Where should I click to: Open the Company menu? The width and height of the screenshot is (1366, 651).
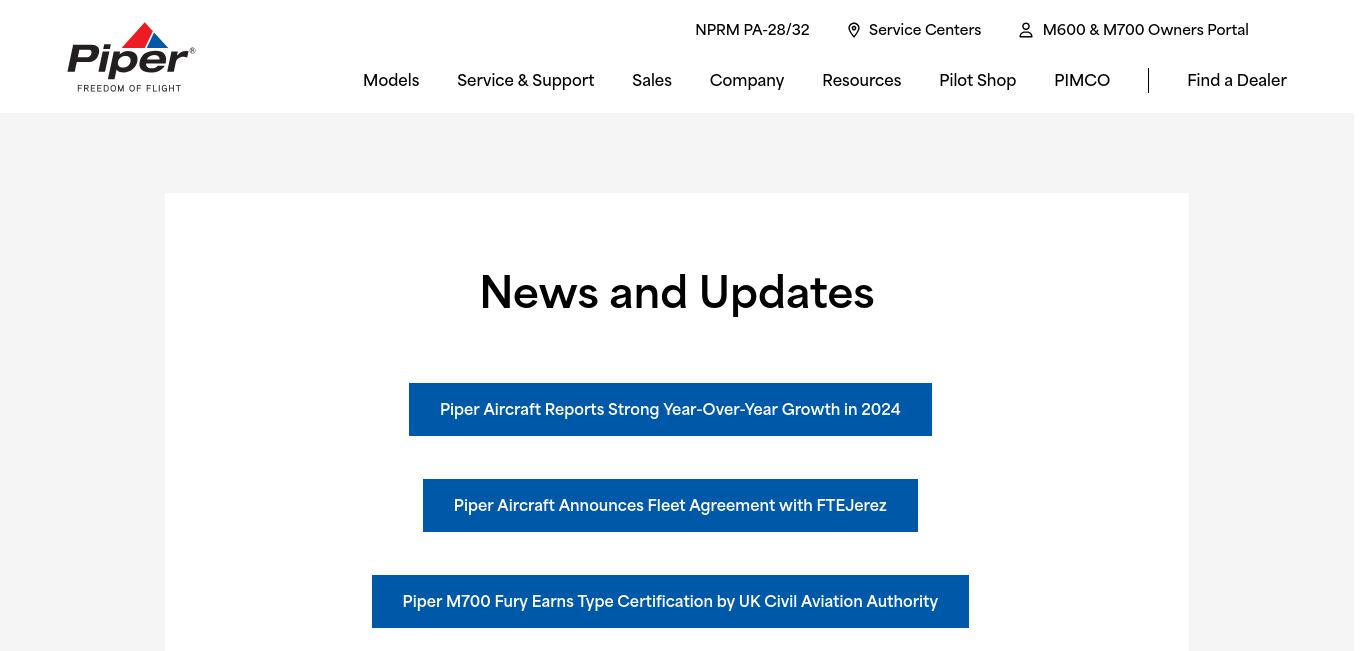(747, 80)
